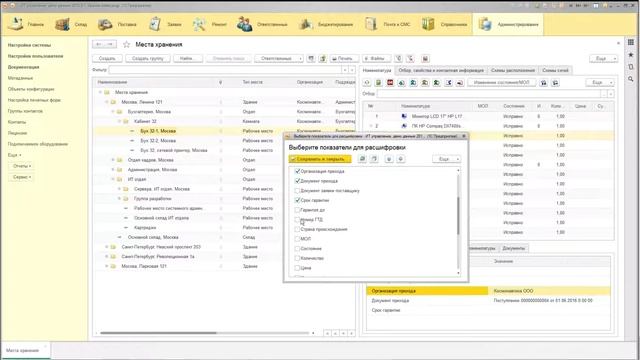Image resolution: width=640 pixels, height=360 pixels.
Task: Uncheck Документ прихода checkbox
Action: (297, 181)
